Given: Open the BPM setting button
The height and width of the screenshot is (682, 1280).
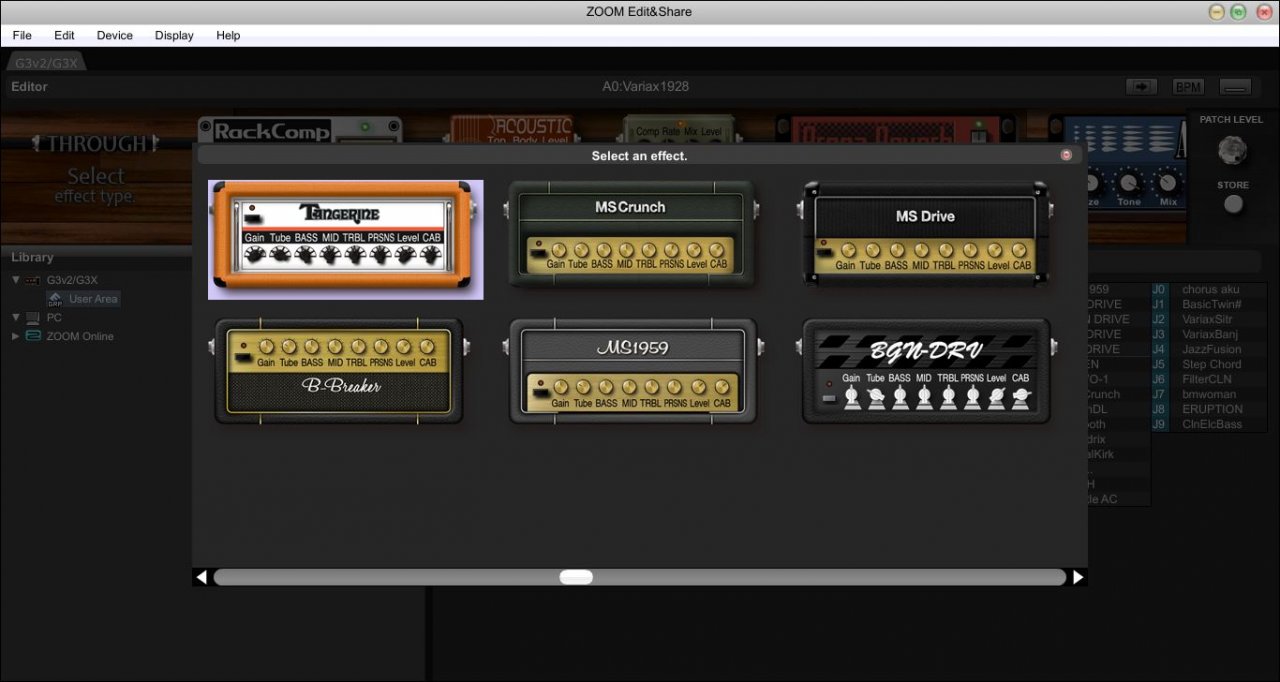Looking at the screenshot, I should (x=1188, y=87).
